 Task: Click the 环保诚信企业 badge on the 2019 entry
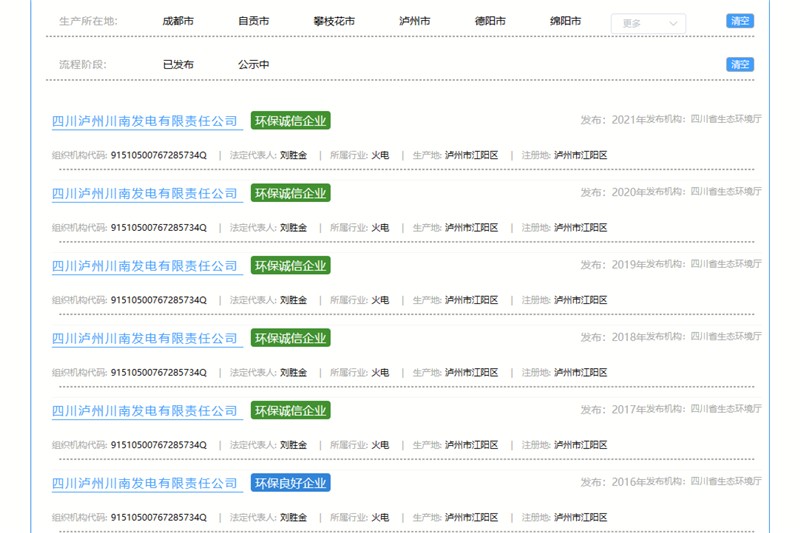pos(290,266)
